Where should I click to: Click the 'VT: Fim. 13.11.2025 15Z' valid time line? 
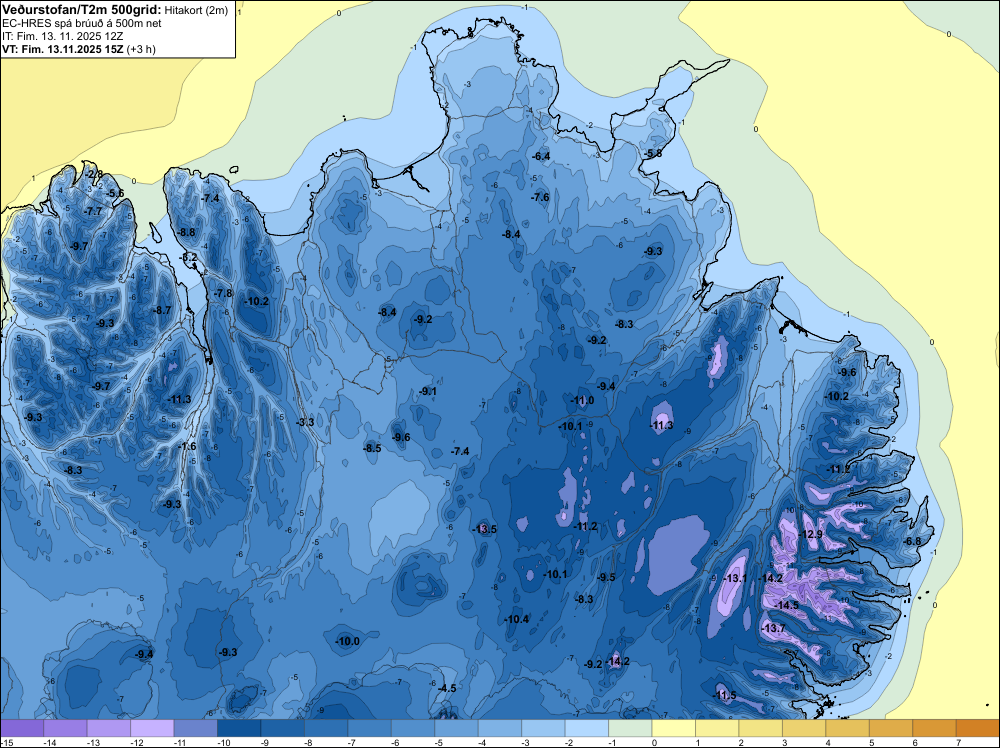tap(63, 48)
